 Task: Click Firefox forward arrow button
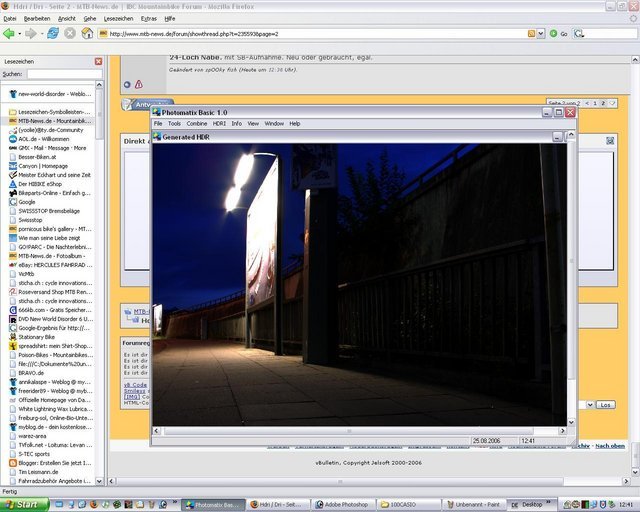31,33
